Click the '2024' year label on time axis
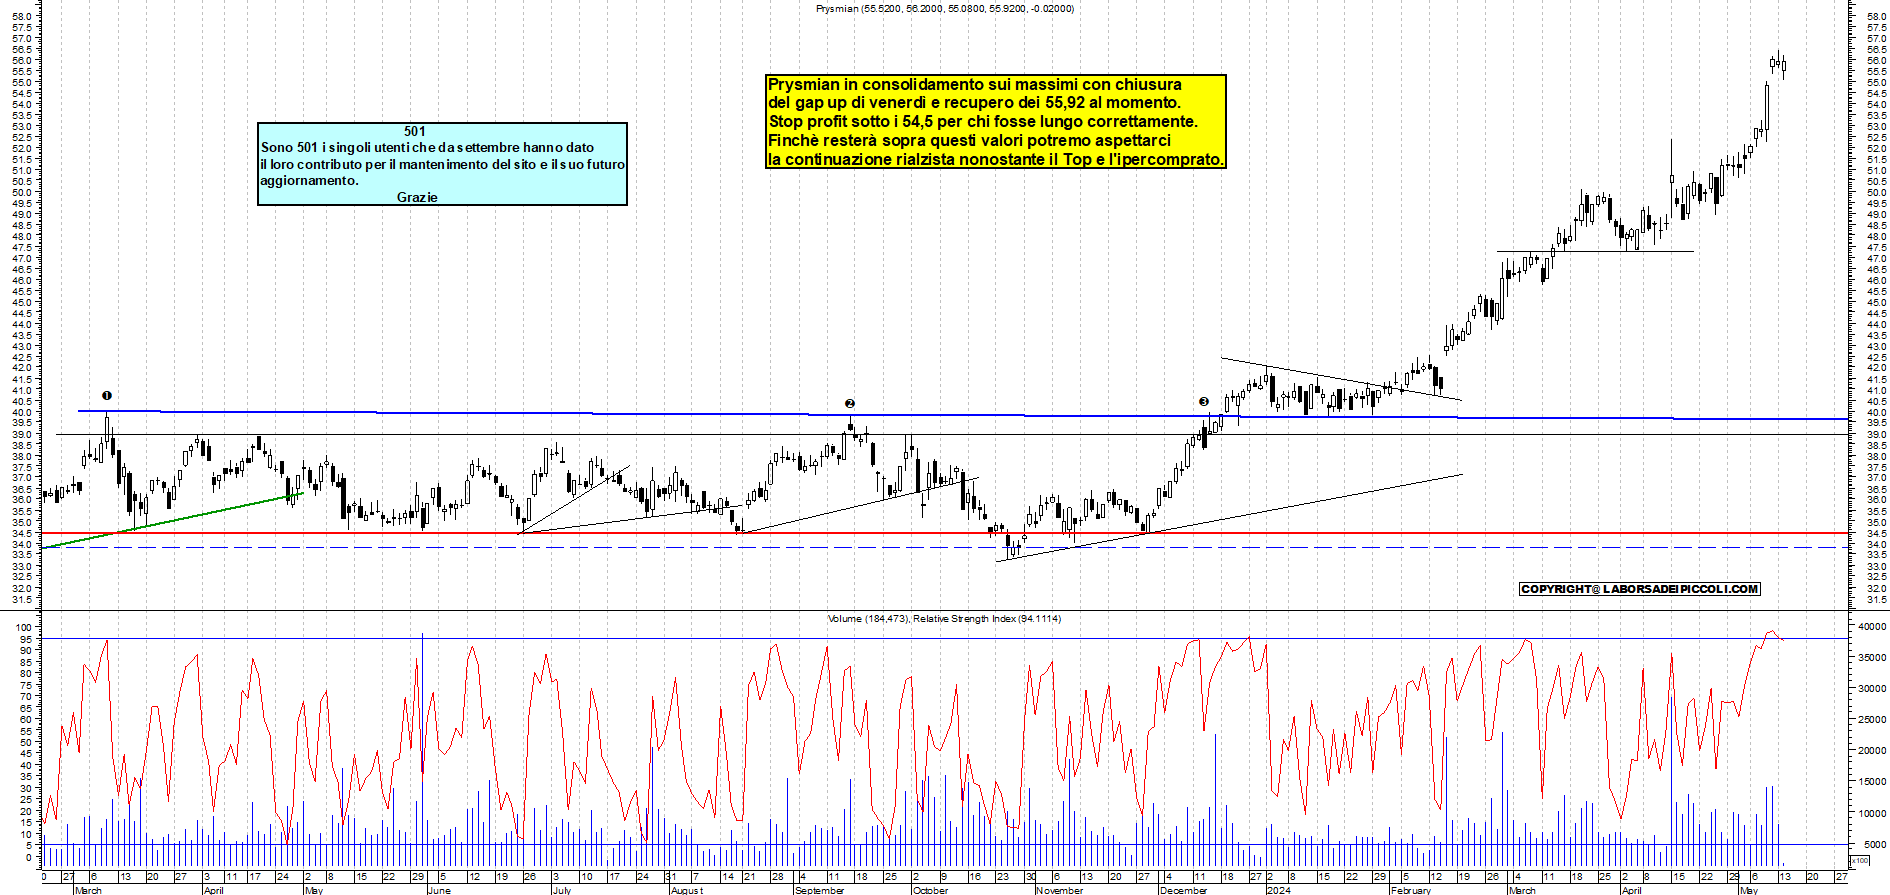The width and height of the screenshot is (1890, 895). pos(1278,890)
